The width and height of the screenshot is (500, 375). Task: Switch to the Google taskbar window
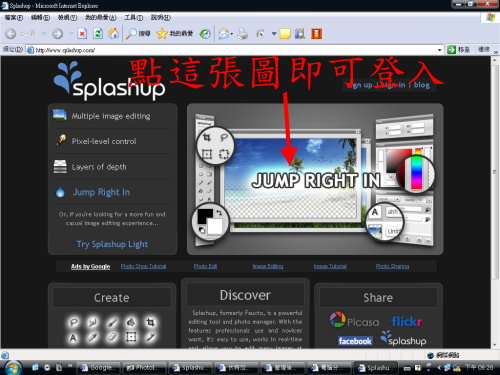pos(99,368)
